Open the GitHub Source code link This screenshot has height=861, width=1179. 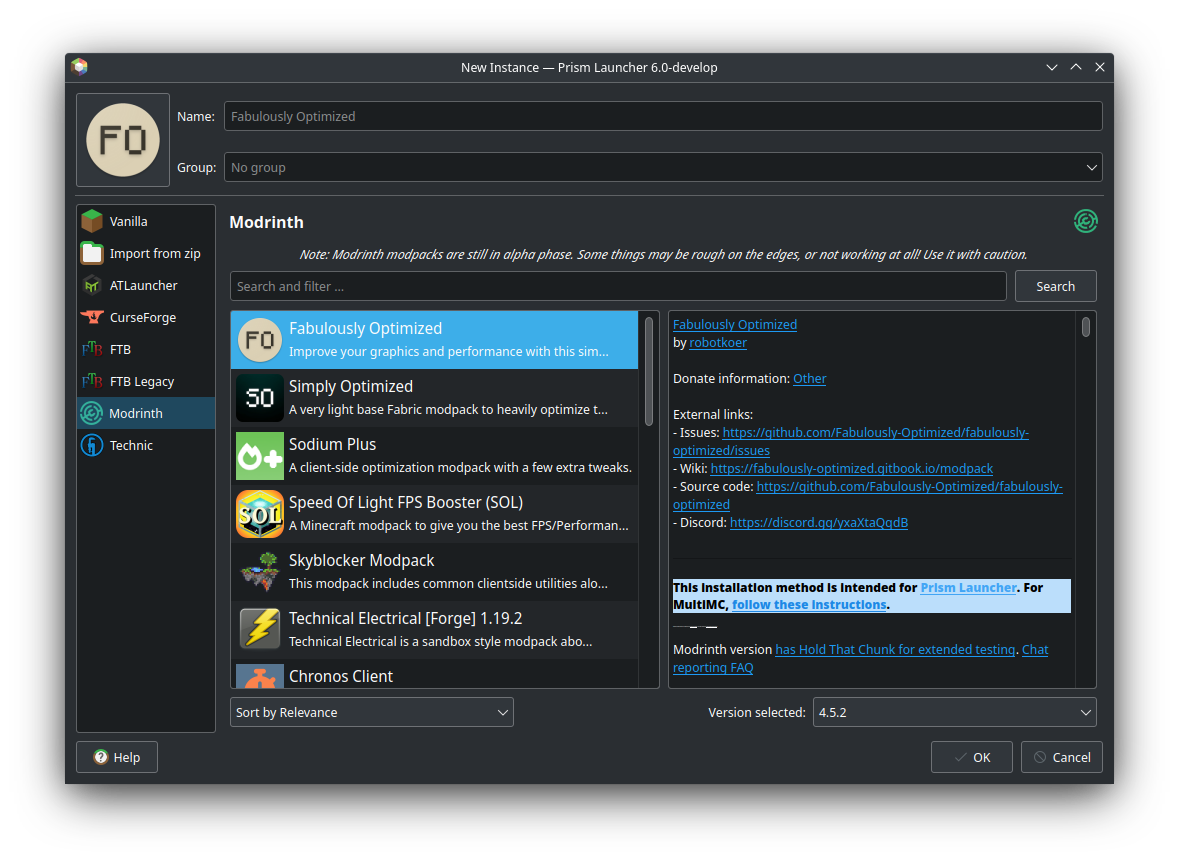click(x=909, y=487)
